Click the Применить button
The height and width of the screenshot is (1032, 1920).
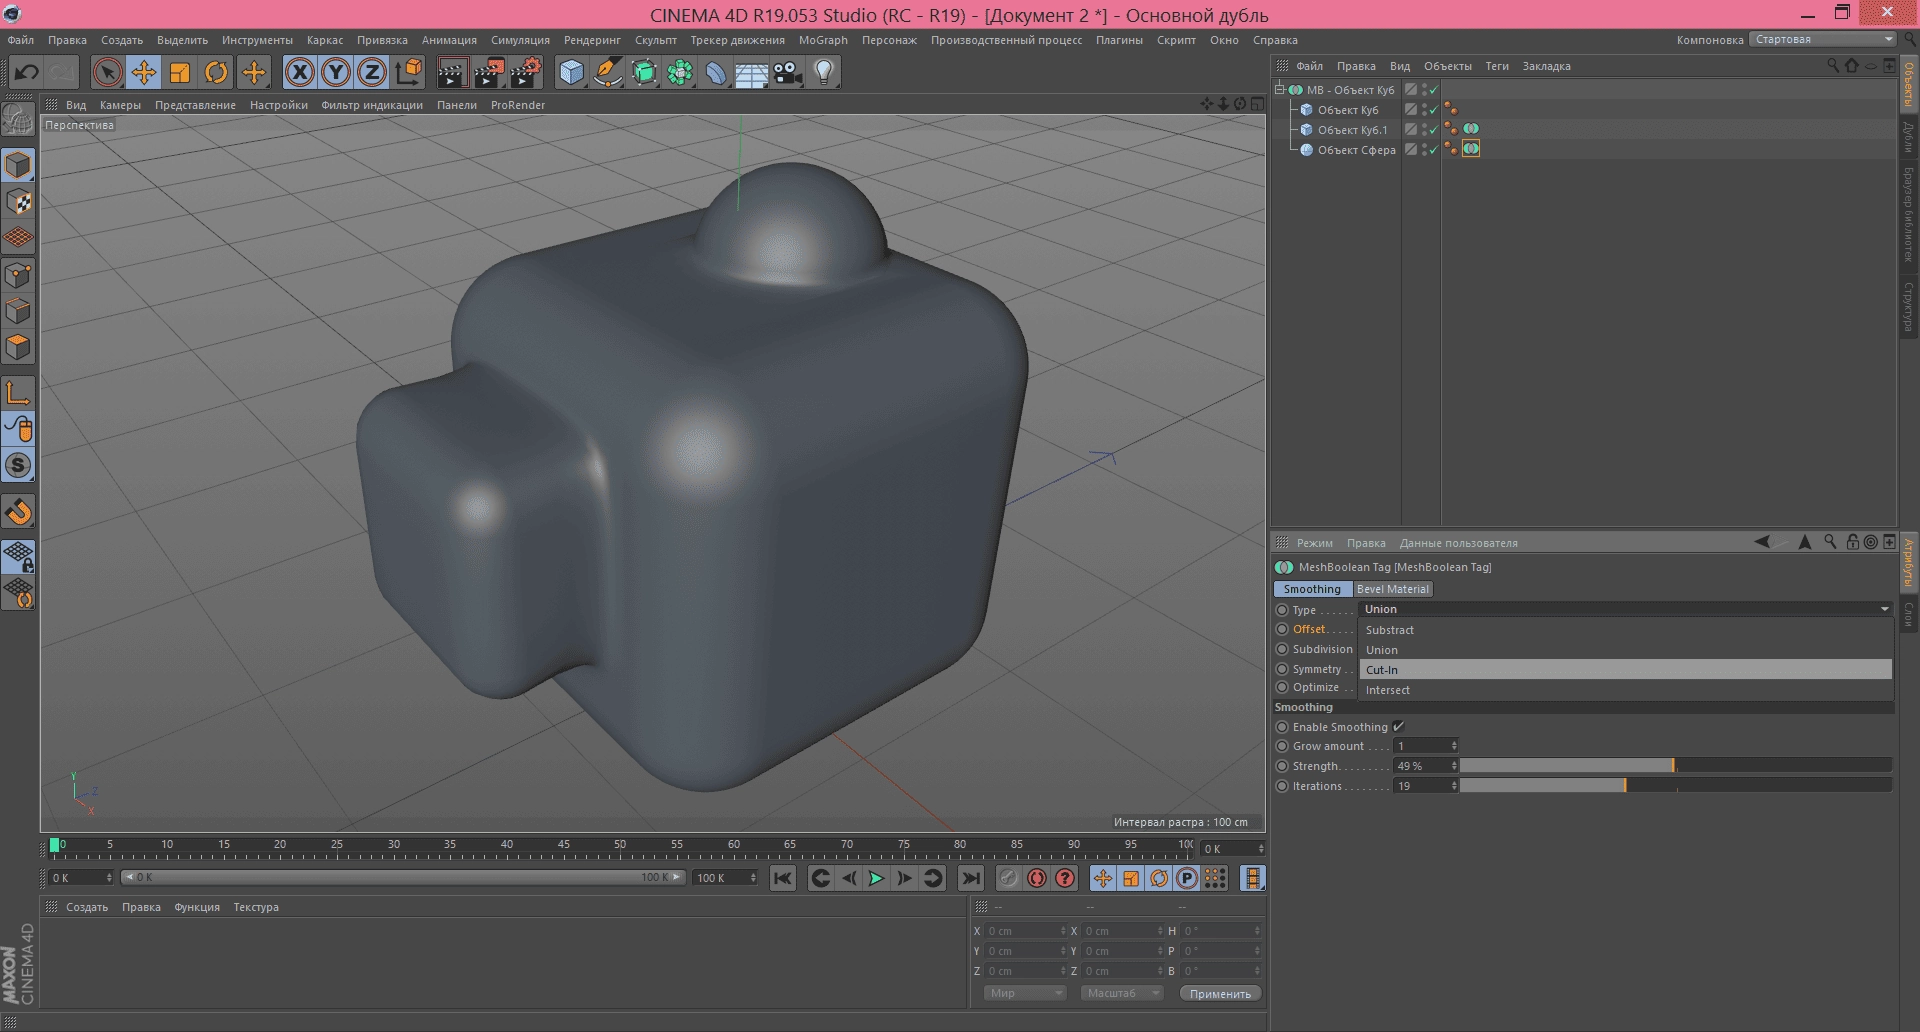coord(1220,993)
